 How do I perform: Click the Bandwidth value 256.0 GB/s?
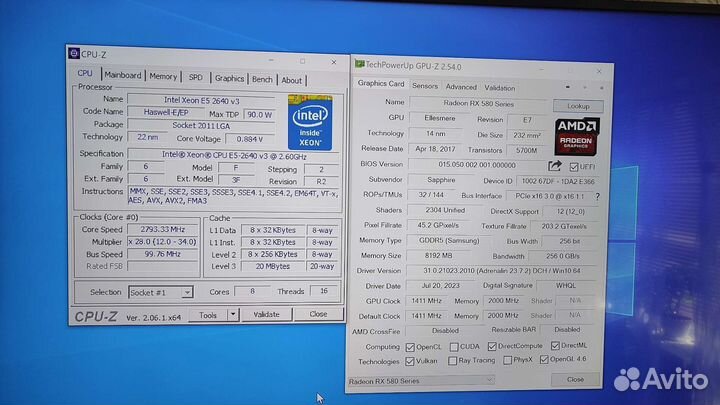point(563,256)
